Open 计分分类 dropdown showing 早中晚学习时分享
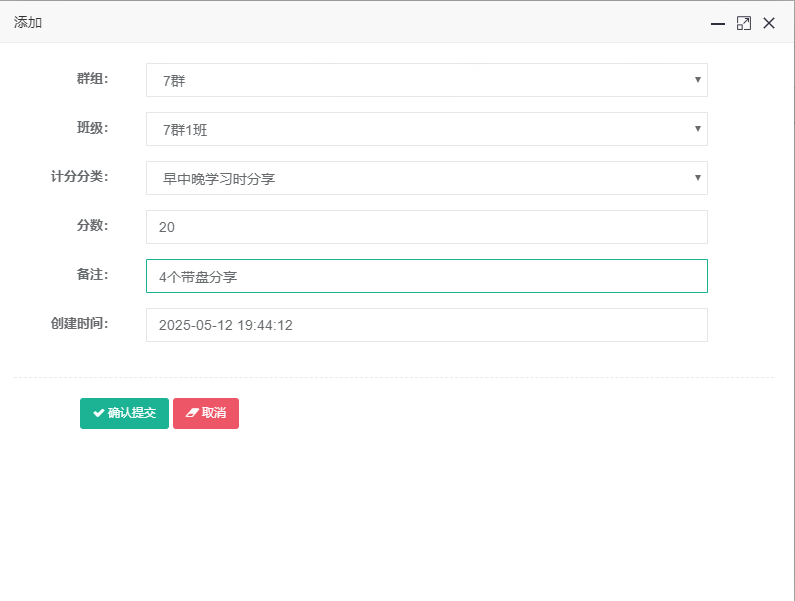 pyautogui.click(x=426, y=178)
